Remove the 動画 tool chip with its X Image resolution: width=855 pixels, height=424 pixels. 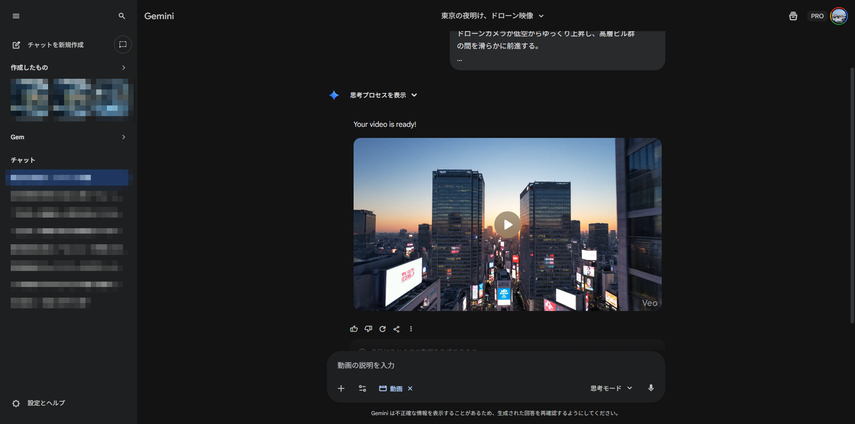[x=410, y=389]
